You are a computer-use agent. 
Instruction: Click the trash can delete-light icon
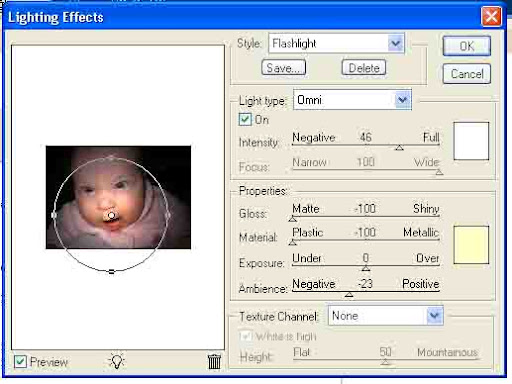point(214,361)
